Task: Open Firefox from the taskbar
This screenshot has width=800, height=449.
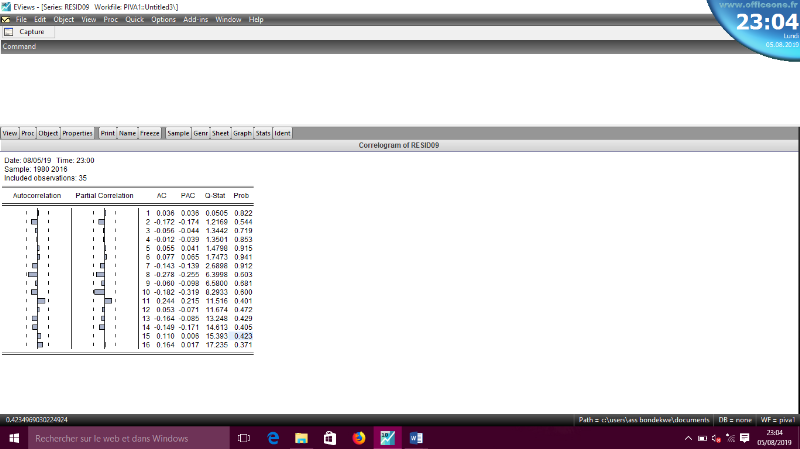Action: tap(358, 438)
